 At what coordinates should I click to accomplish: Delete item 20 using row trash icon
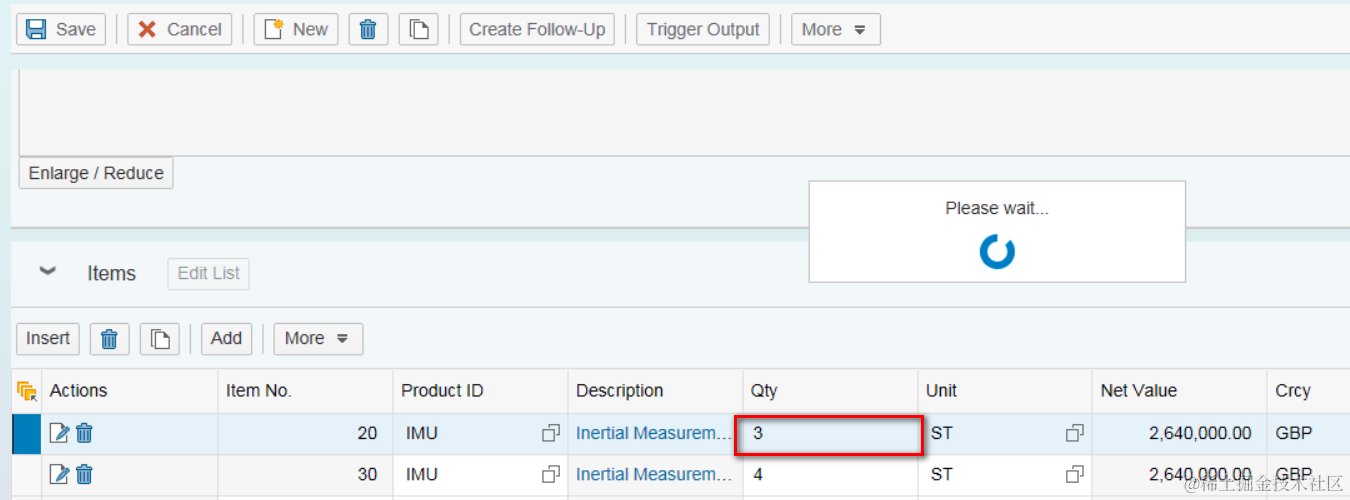pyautogui.click(x=85, y=433)
